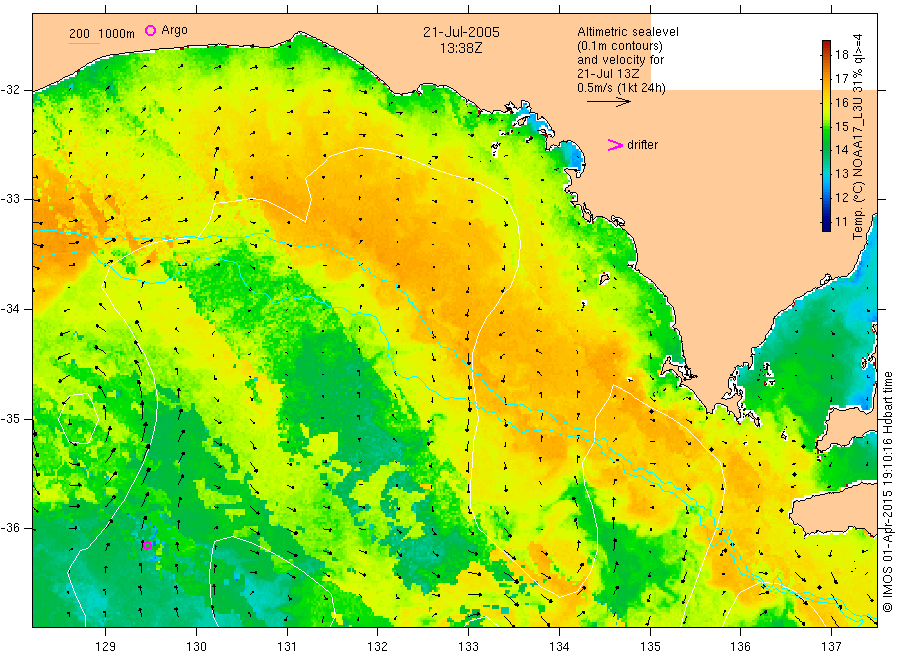
Task: Click the vertical 'Temp. (°C) NOAA17_L3U' label
Action: [858, 137]
